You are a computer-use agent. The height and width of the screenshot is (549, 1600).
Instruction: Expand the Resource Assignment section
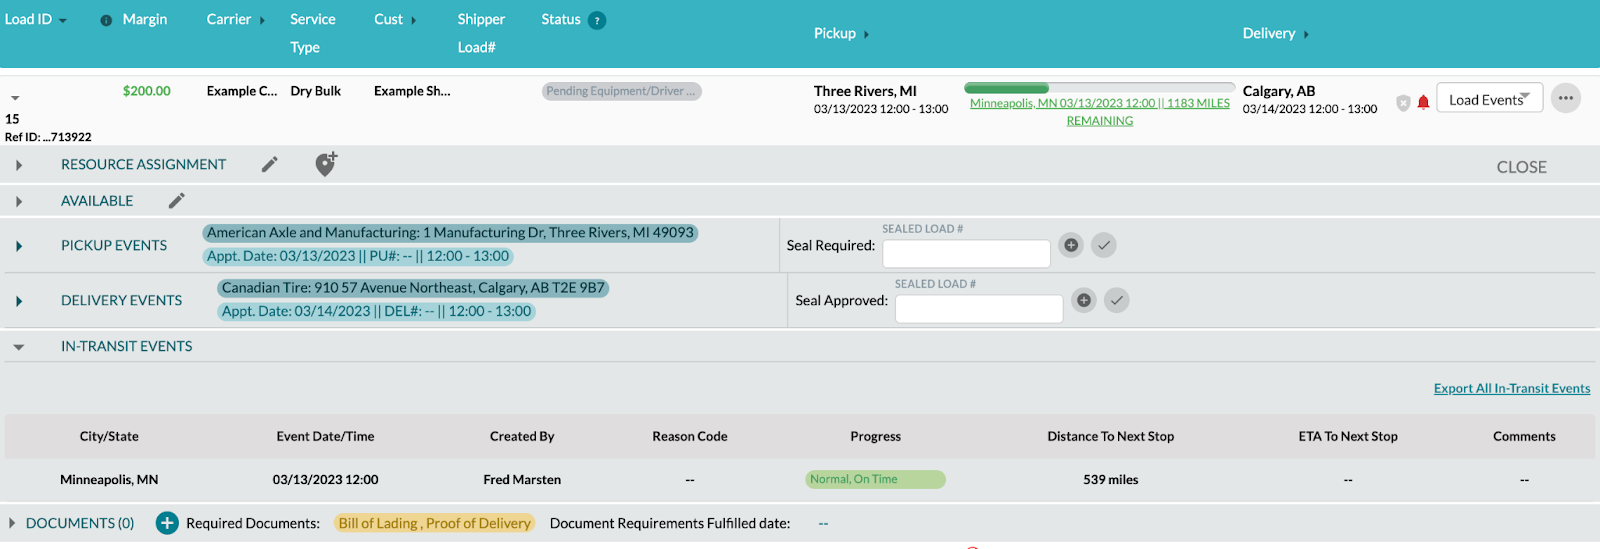click(19, 165)
